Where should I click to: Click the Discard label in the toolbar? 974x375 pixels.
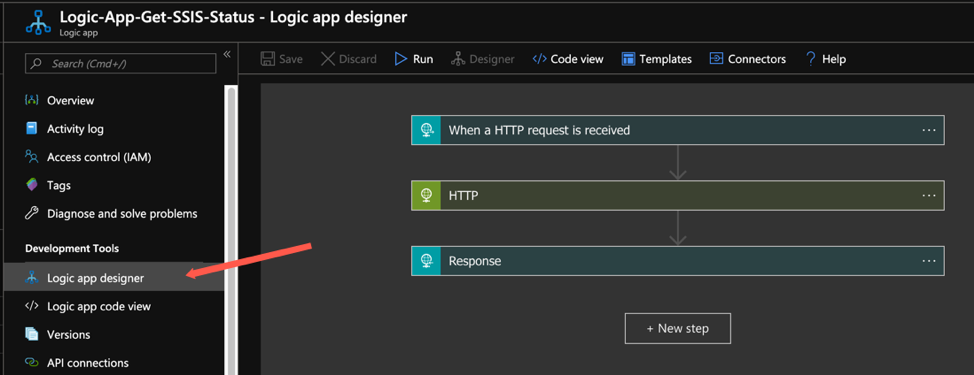coord(358,59)
